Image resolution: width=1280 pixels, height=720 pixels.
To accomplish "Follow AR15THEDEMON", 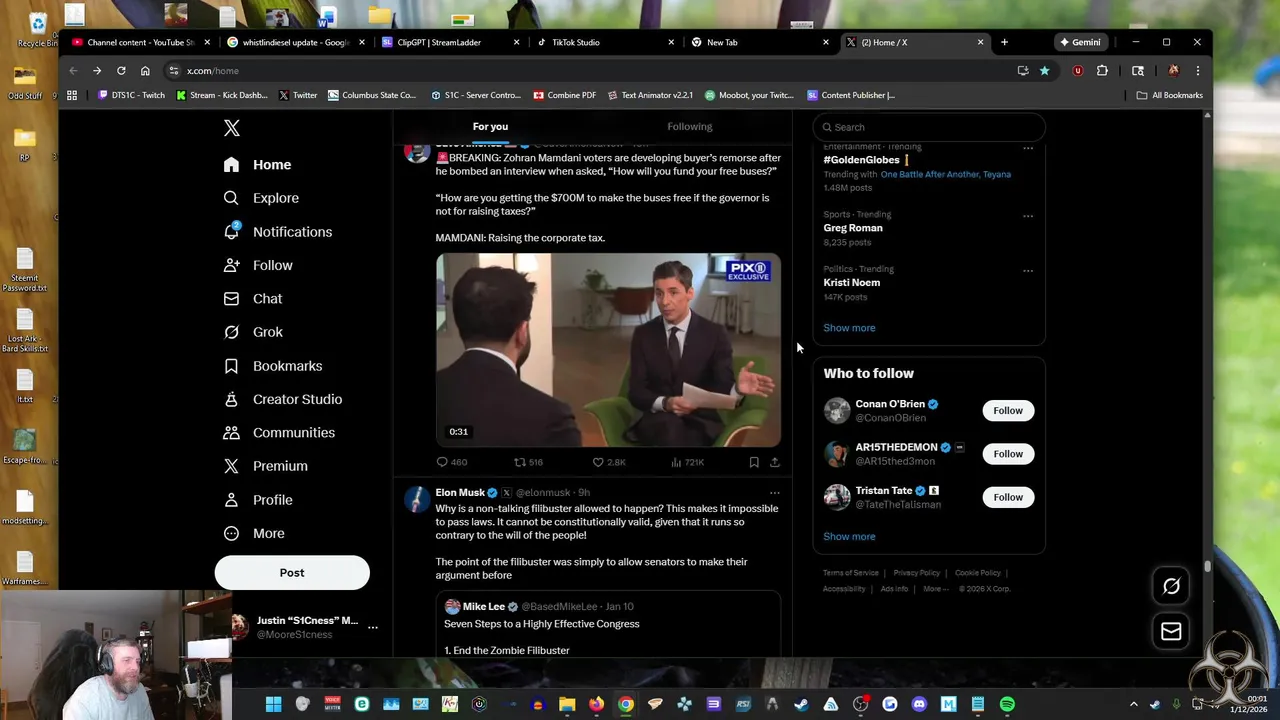I will coord(1008,454).
